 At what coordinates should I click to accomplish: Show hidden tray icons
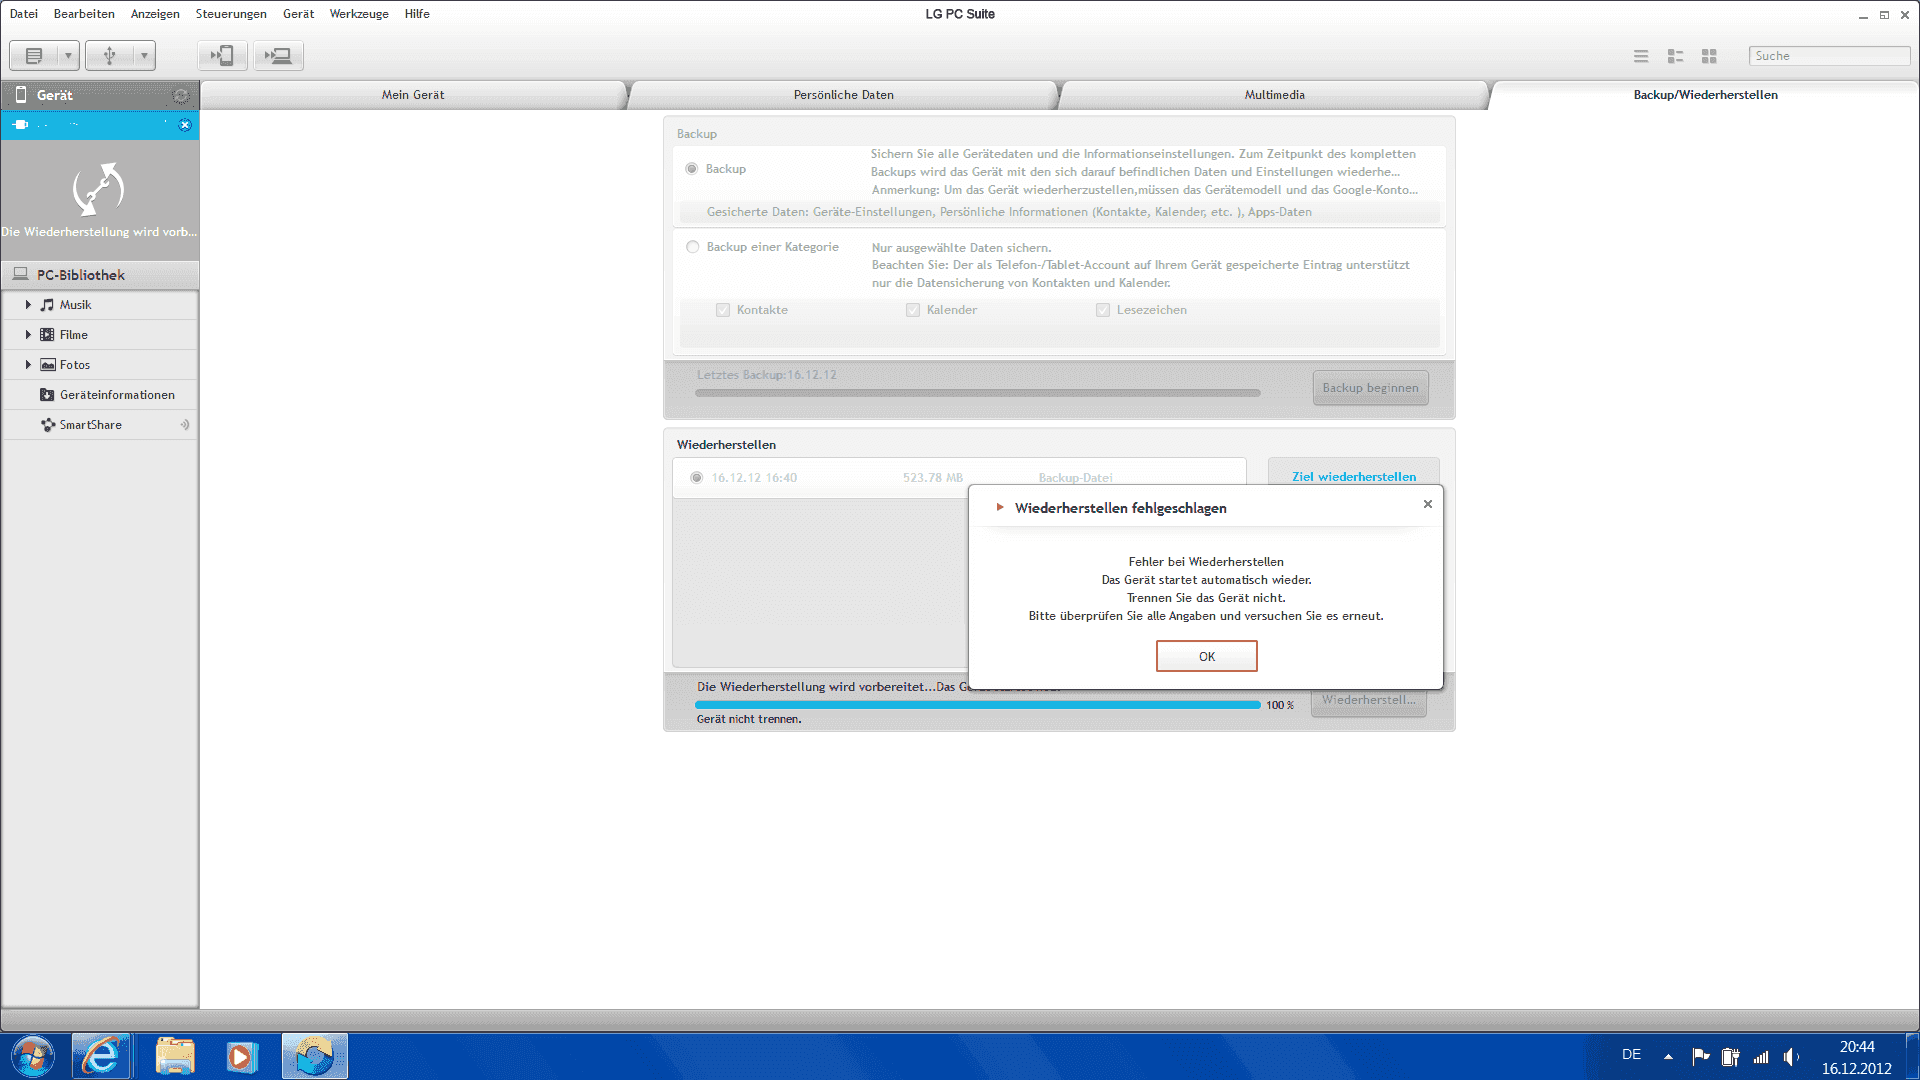point(1668,1056)
